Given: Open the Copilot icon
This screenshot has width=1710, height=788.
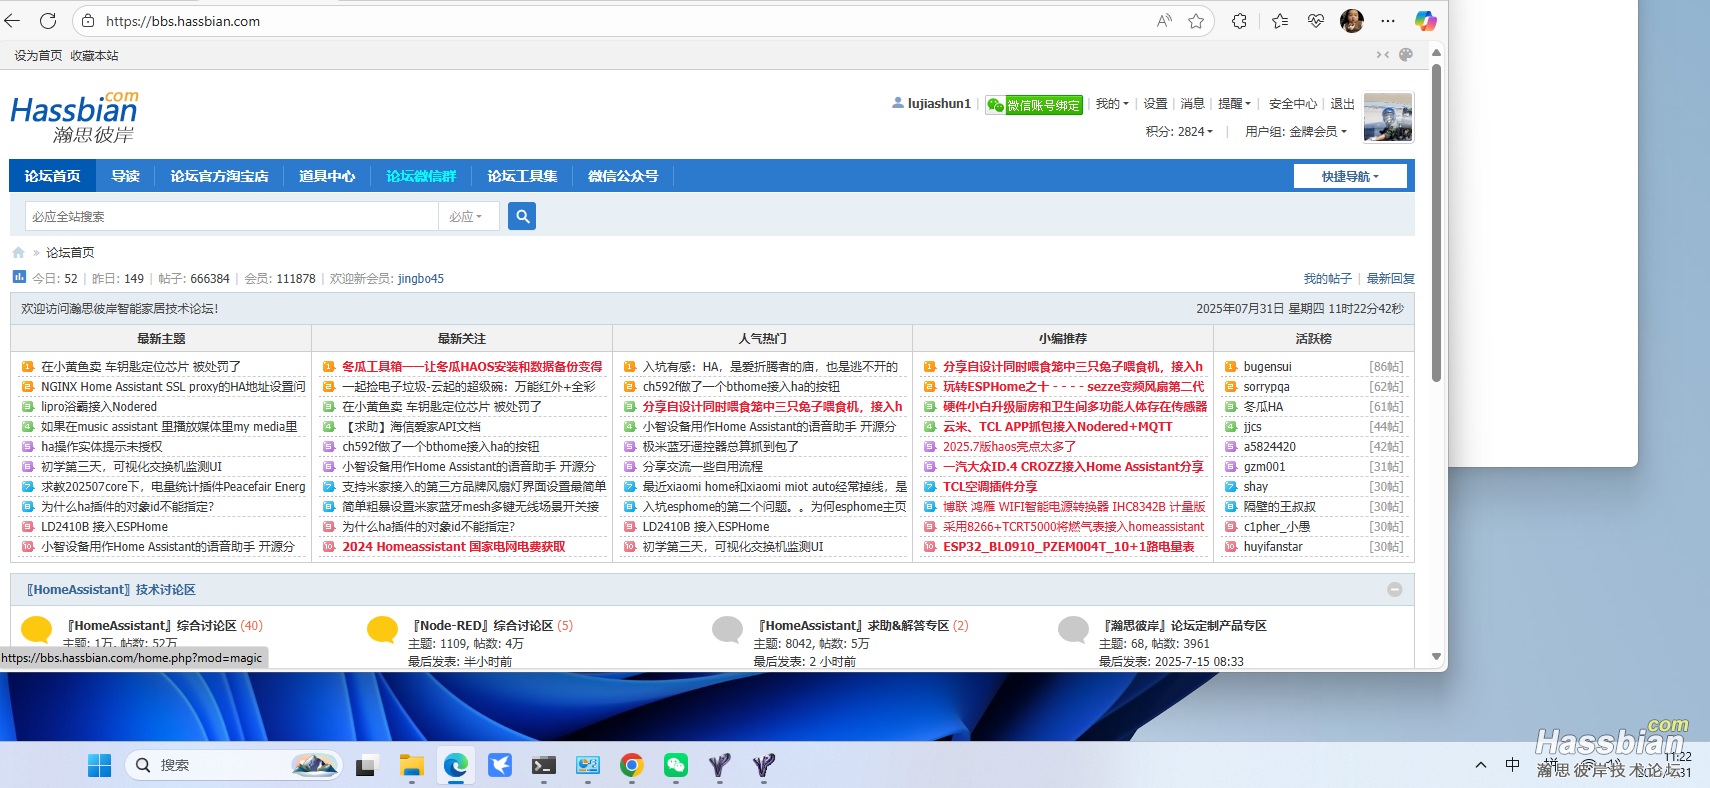Looking at the screenshot, I should point(1426,21).
